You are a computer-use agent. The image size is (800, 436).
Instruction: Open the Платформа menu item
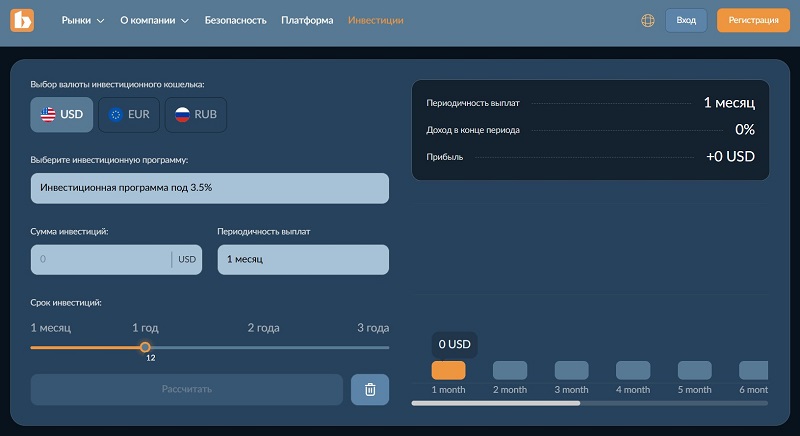[307, 20]
